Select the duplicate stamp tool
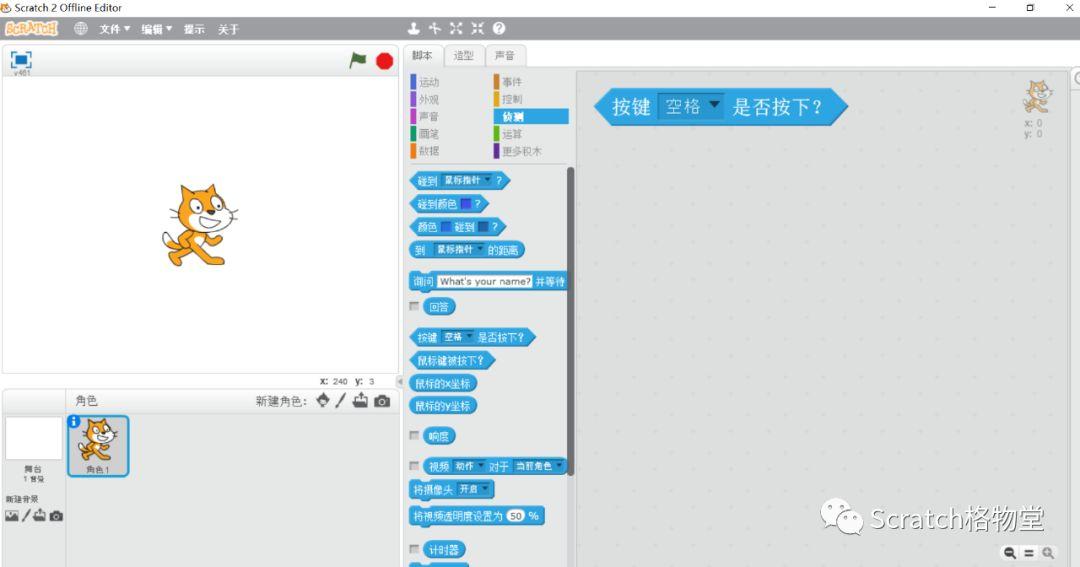Image resolution: width=1080 pixels, height=567 pixels. [413, 28]
